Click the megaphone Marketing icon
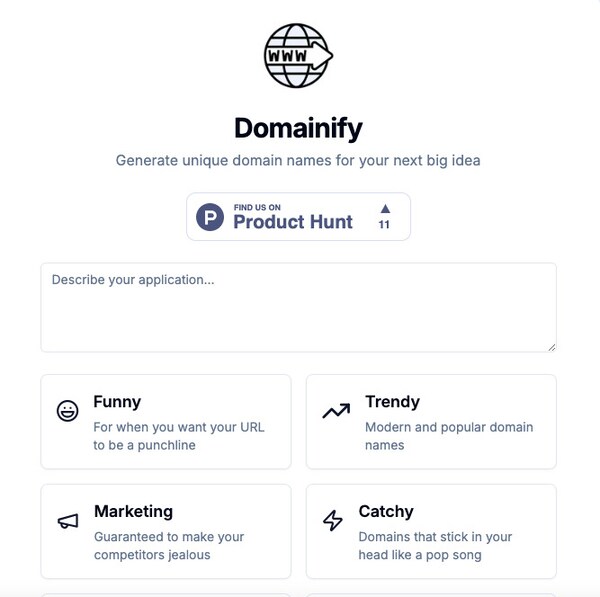600x597 pixels. pos(68,521)
